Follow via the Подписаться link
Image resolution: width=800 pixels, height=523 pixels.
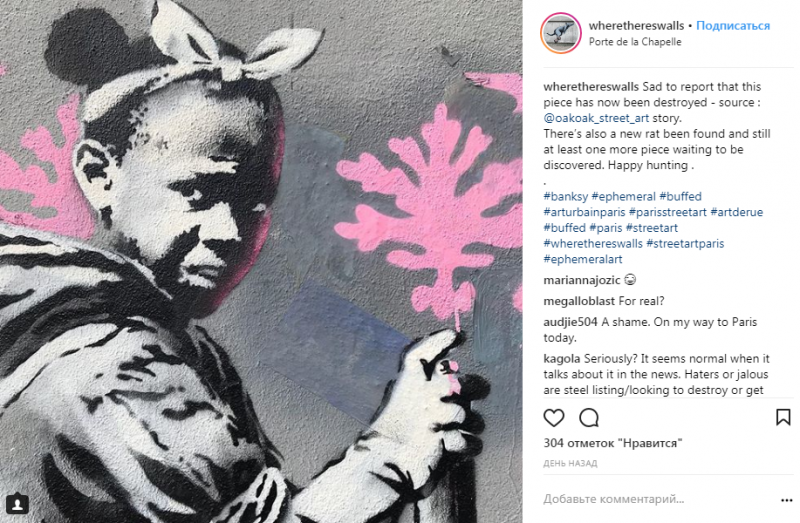[733, 26]
